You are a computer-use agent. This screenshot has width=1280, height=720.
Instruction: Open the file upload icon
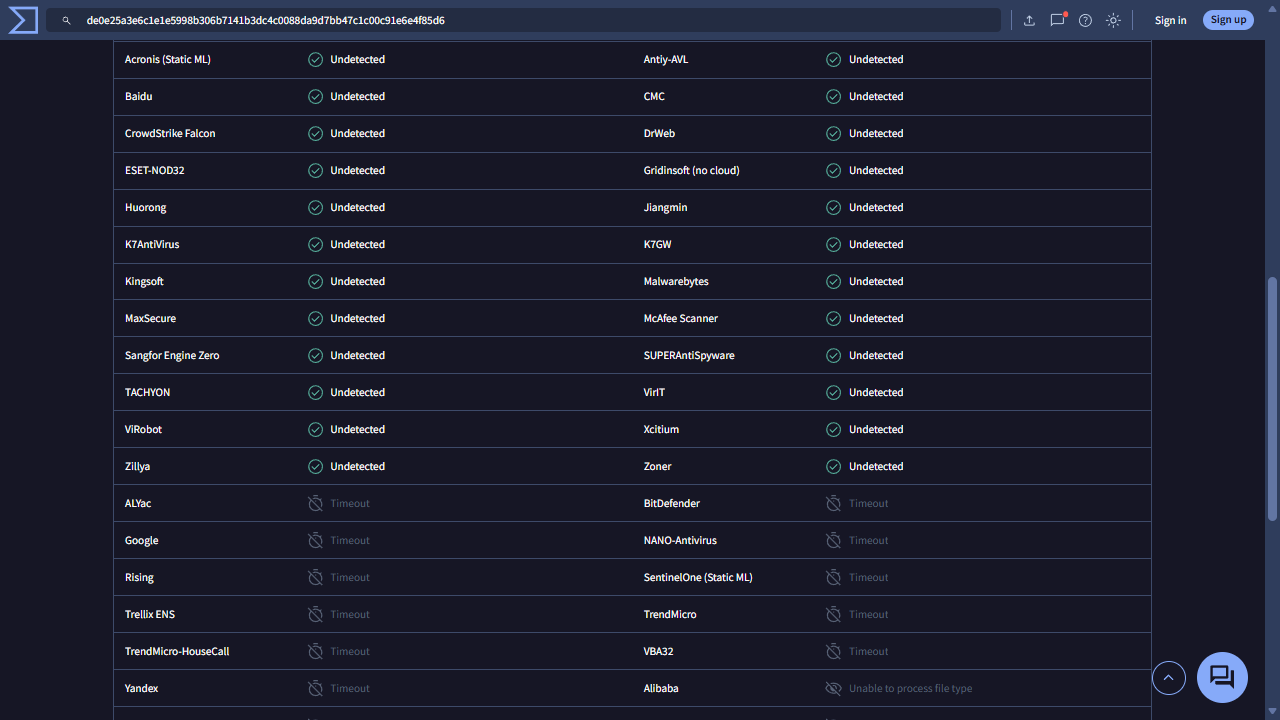(1029, 20)
